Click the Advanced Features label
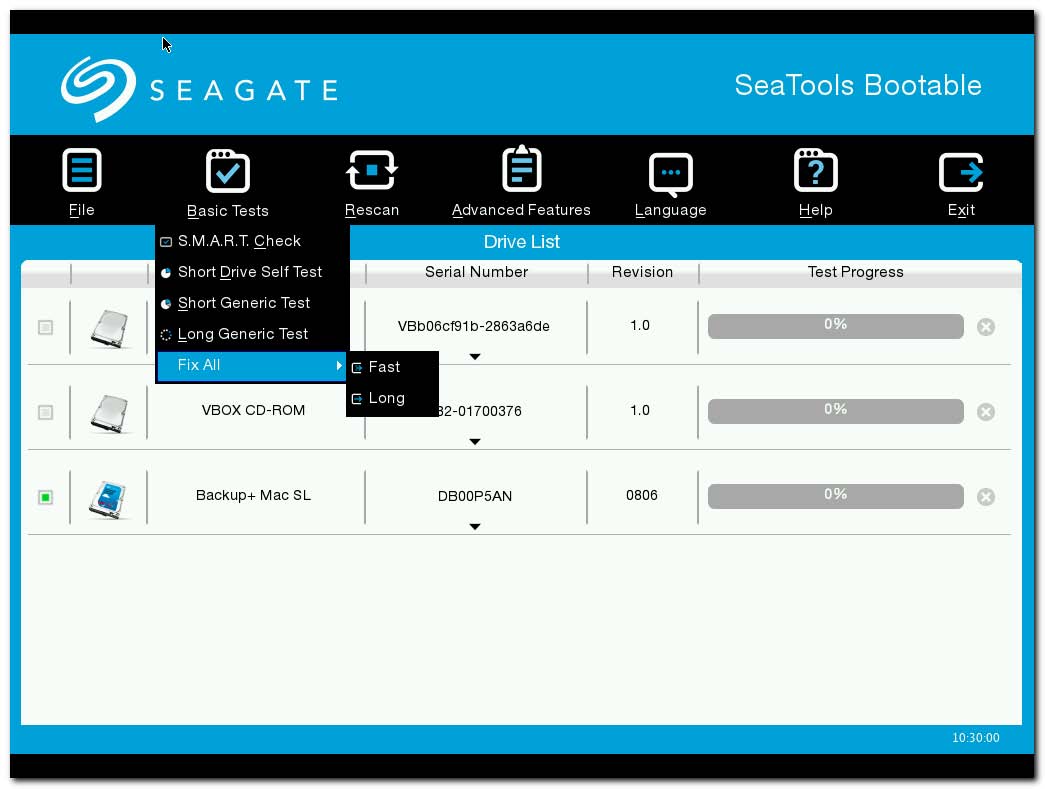Image resolution: width=1045 pixels, height=789 pixels. 521,210
